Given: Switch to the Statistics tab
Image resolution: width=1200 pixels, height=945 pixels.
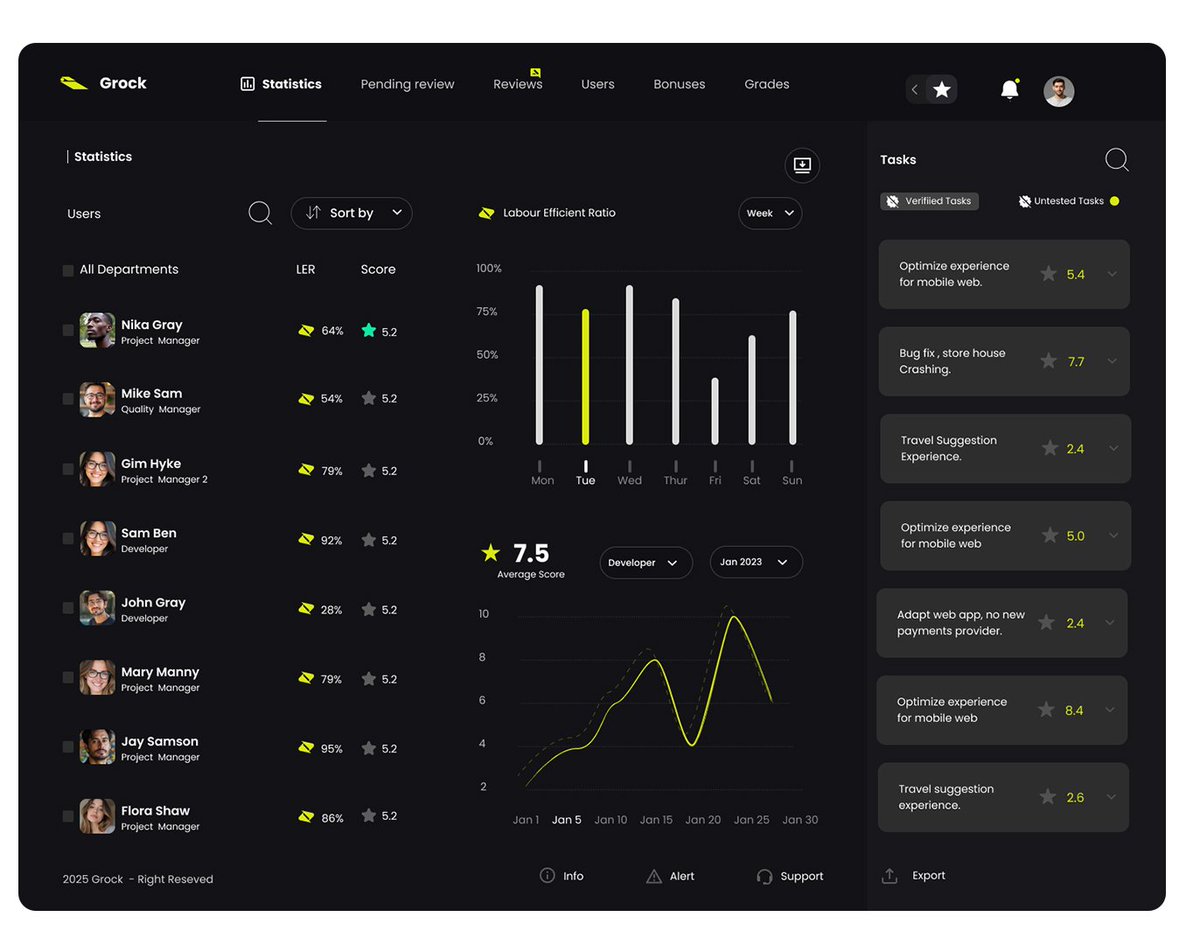Looking at the screenshot, I should (281, 84).
